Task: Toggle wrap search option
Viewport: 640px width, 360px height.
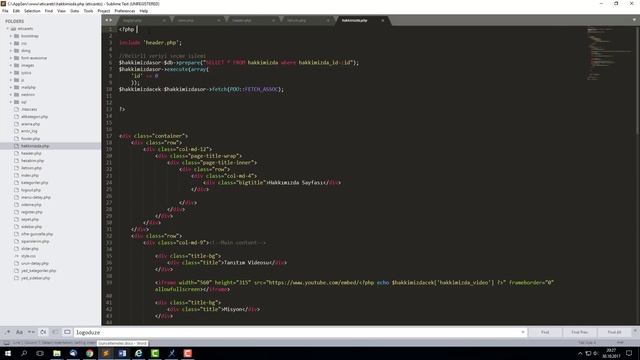Action: click(x=43, y=332)
